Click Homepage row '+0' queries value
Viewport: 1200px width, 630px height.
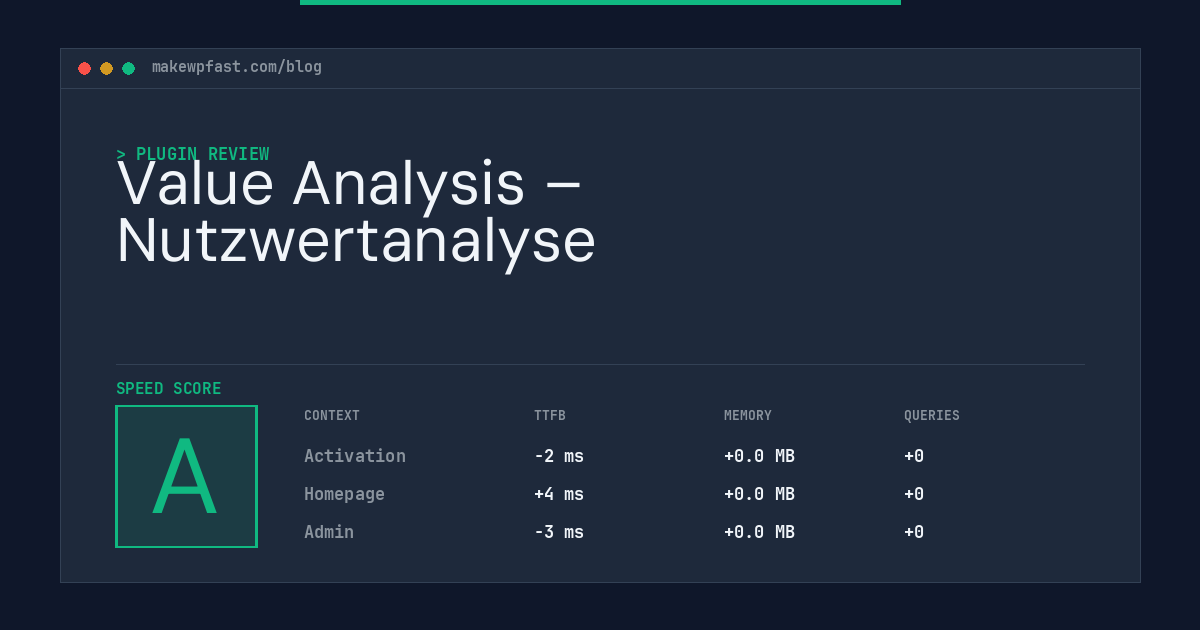(x=914, y=494)
